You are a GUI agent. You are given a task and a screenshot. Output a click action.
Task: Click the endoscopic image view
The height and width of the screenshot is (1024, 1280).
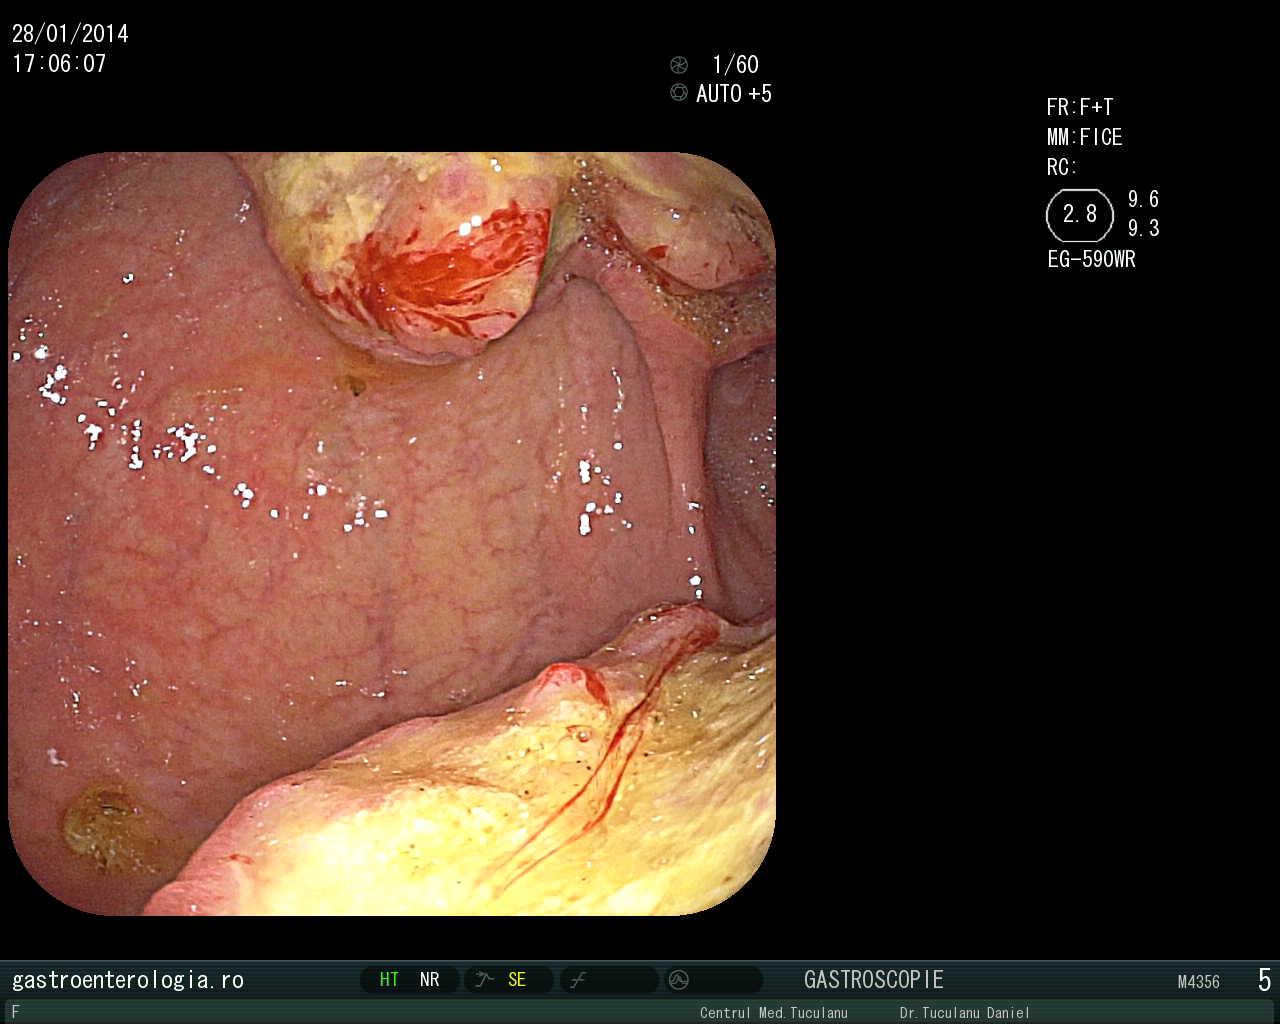pos(392,533)
